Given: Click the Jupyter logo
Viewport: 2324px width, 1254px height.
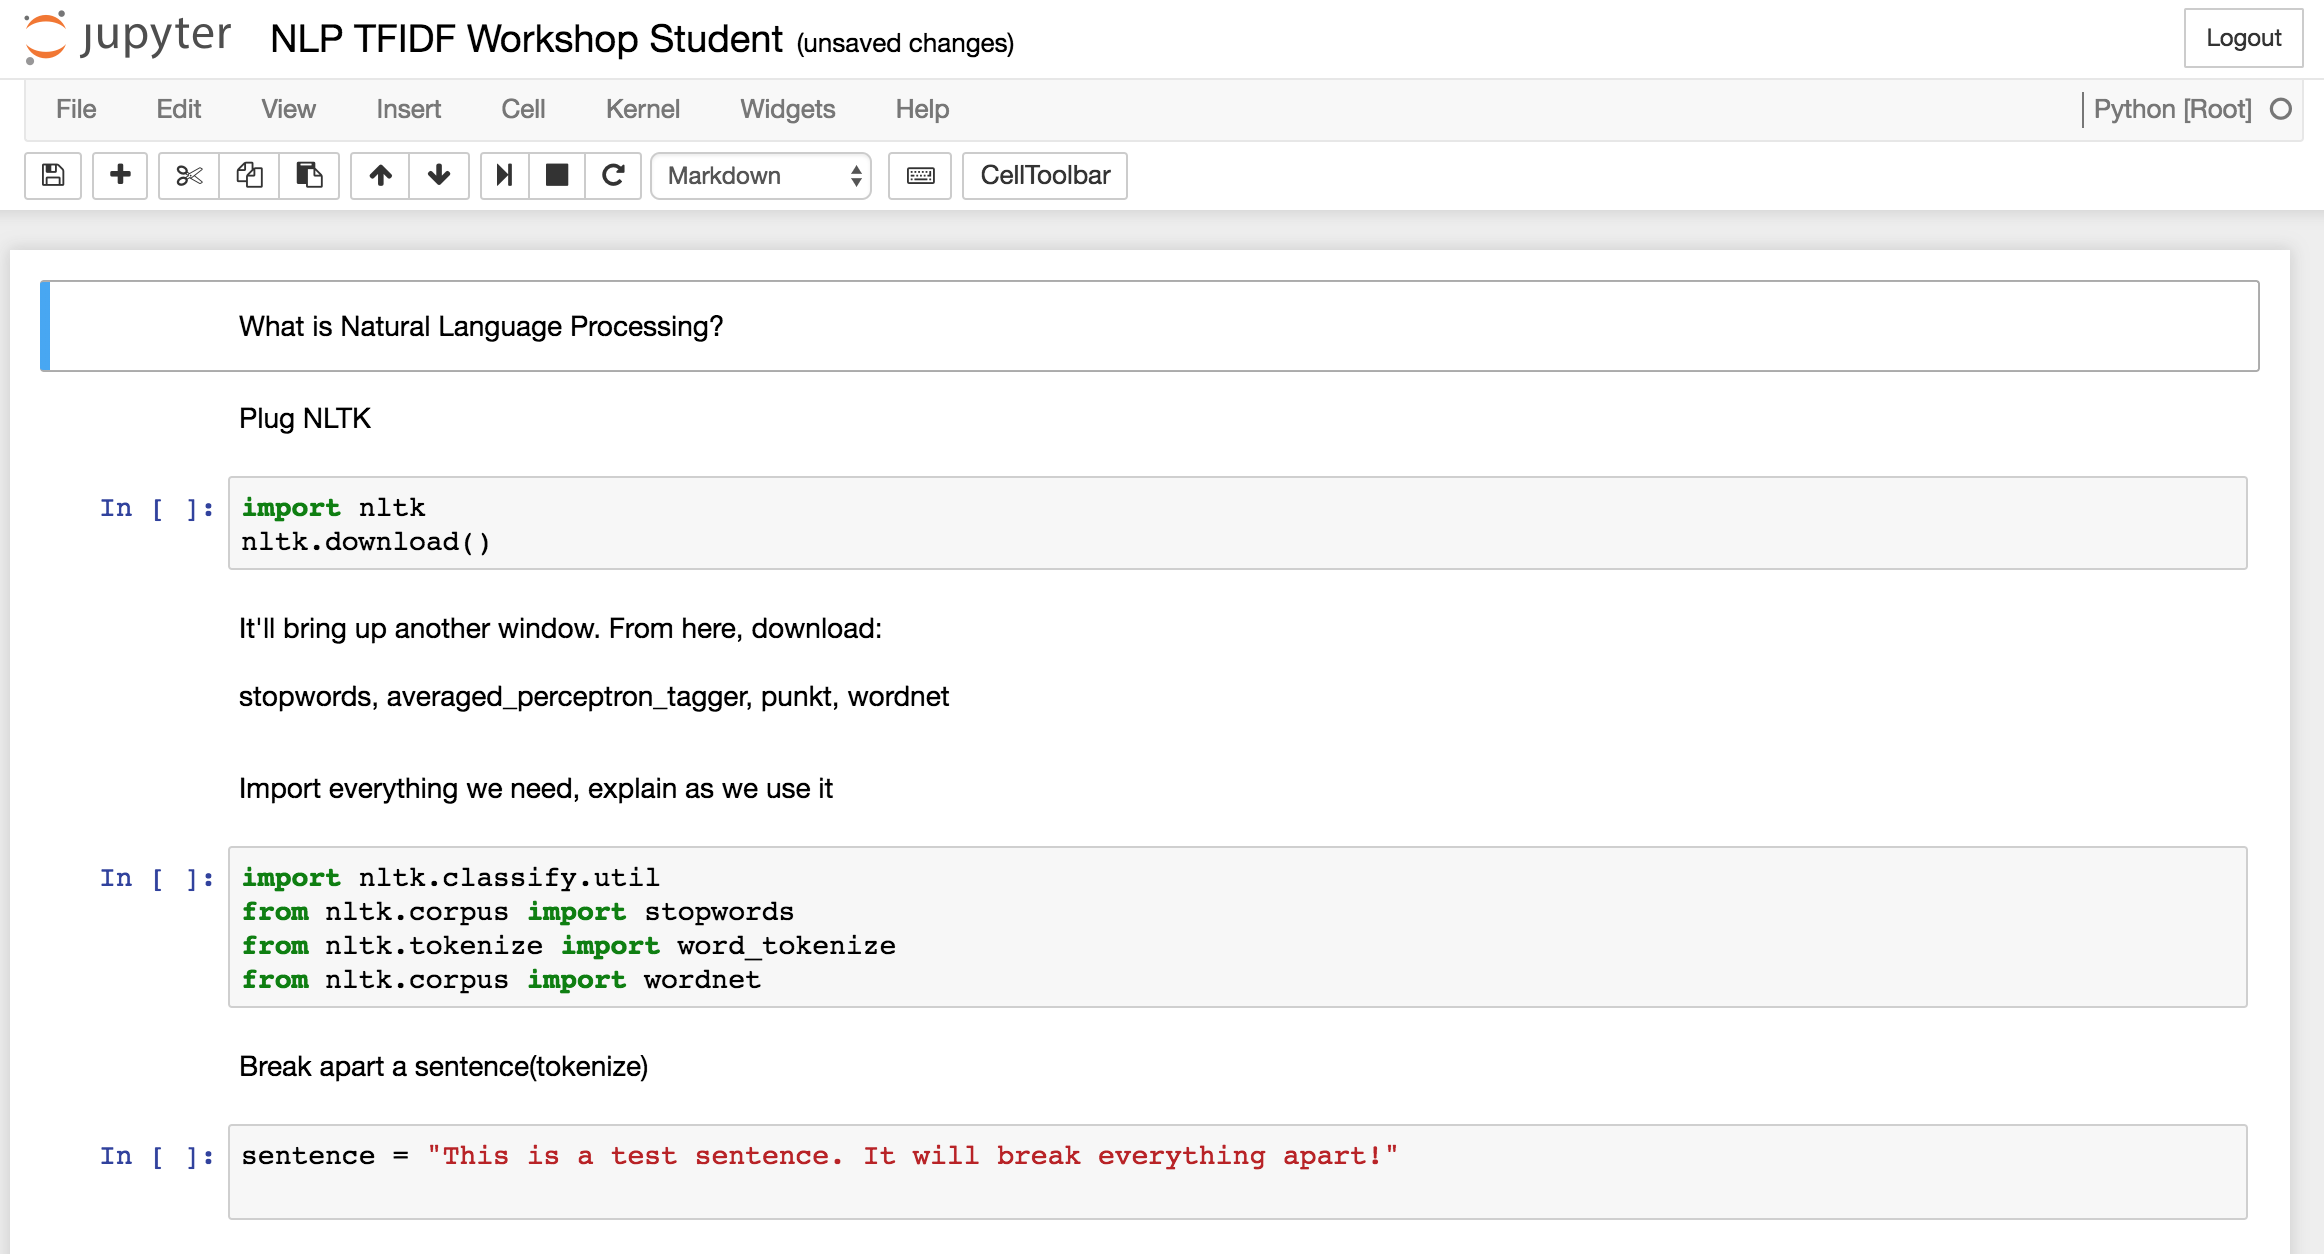Looking at the screenshot, I should click(x=127, y=38).
